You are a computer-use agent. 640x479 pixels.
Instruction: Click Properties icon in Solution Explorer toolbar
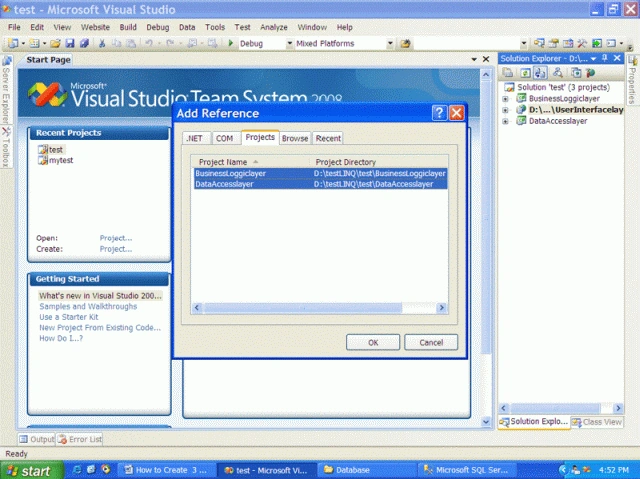click(x=508, y=73)
